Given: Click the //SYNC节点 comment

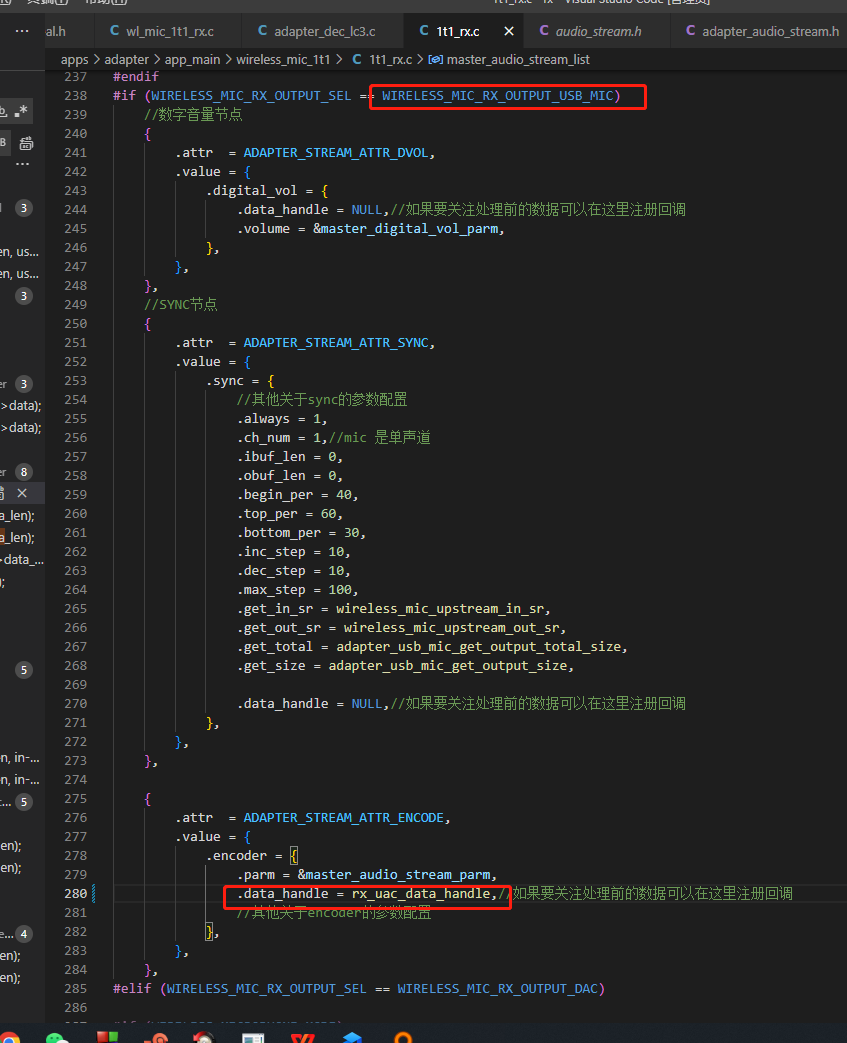Looking at the screenshot, I should click(x=181, y=305).
